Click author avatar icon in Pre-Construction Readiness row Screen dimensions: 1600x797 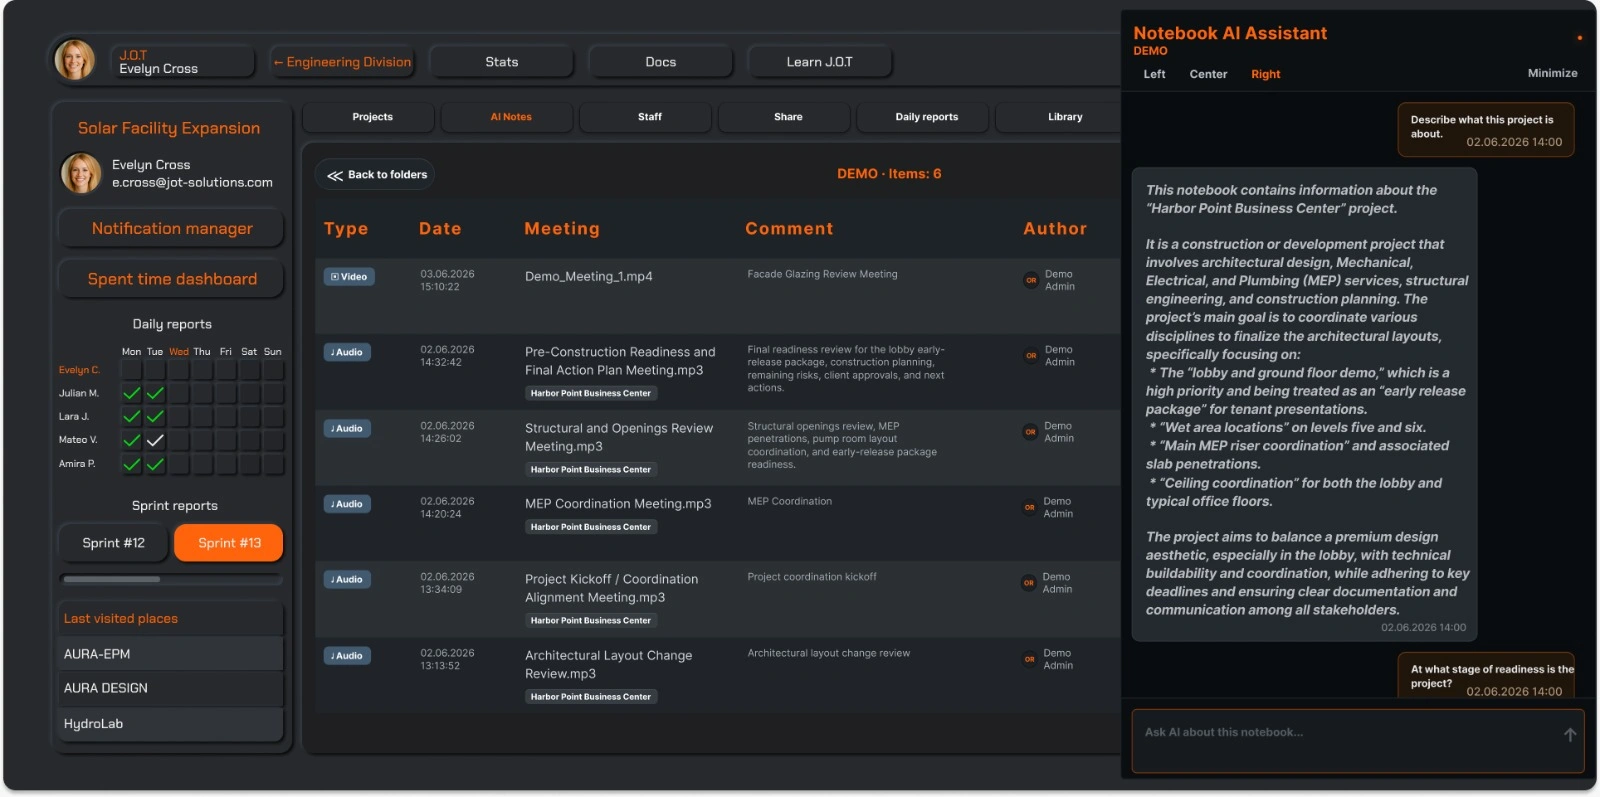[1031, 356]
